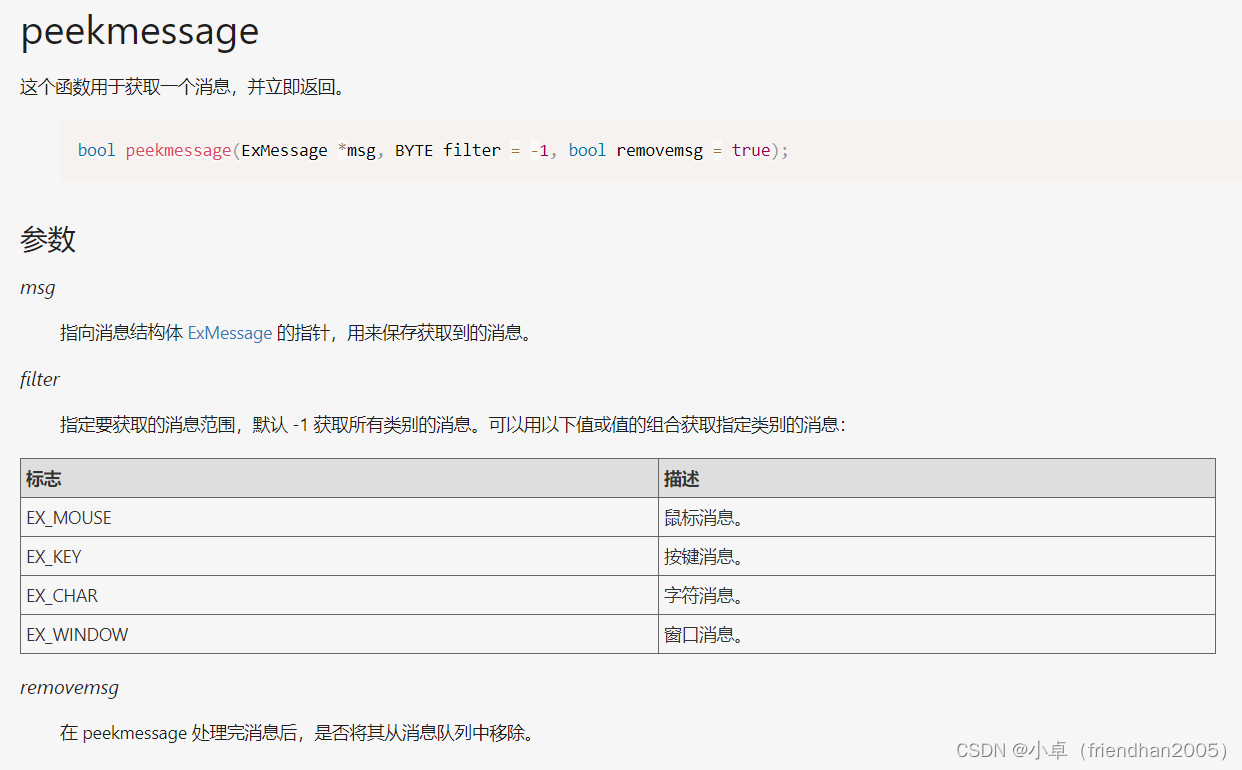Click the 描述 column header
The image size is (1242, 770).
(x=681, y=478)
